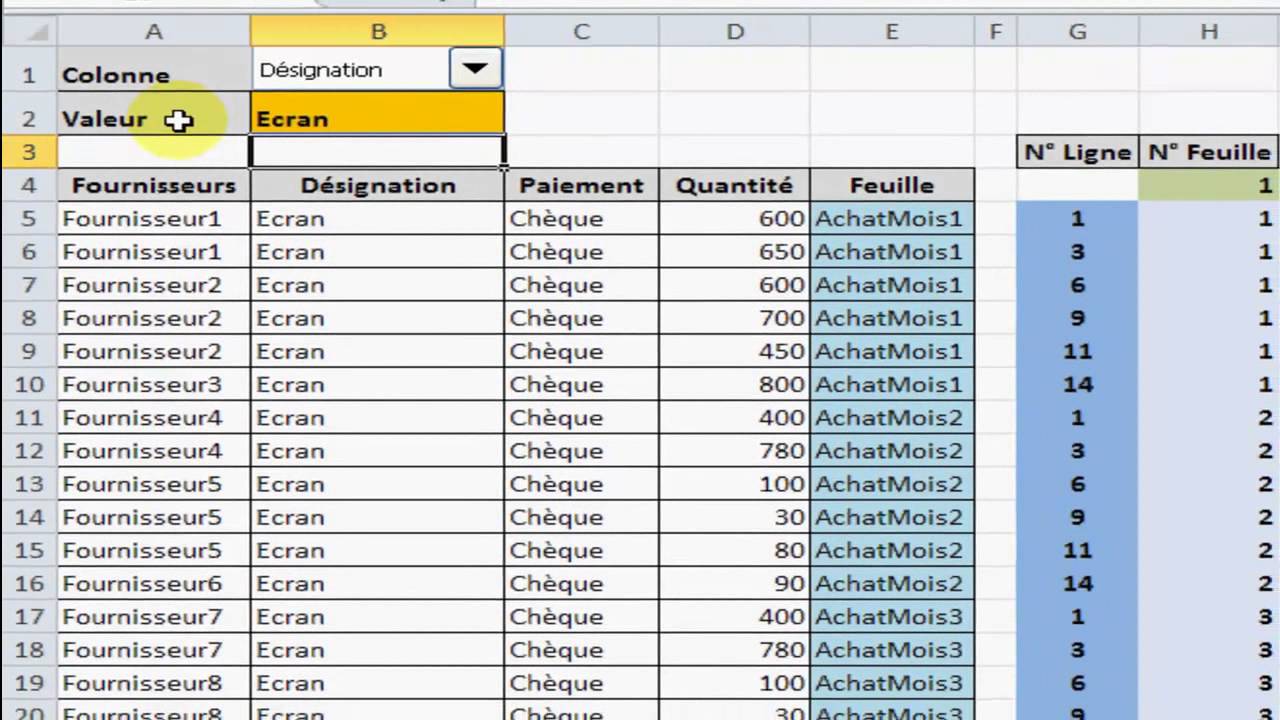Select row 4 header

click(x=29, y=185)
